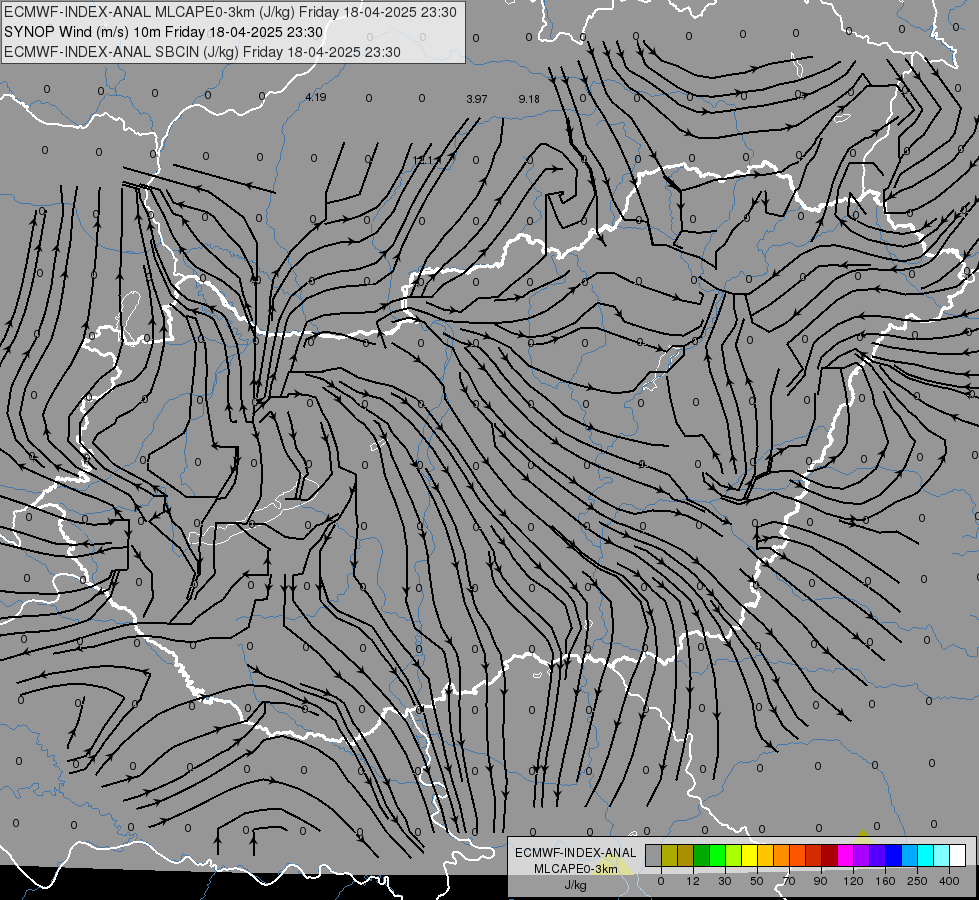Click the sky blue swatch left of 250
This screenshot has width=979, height=900.
(x=910, y=855)
